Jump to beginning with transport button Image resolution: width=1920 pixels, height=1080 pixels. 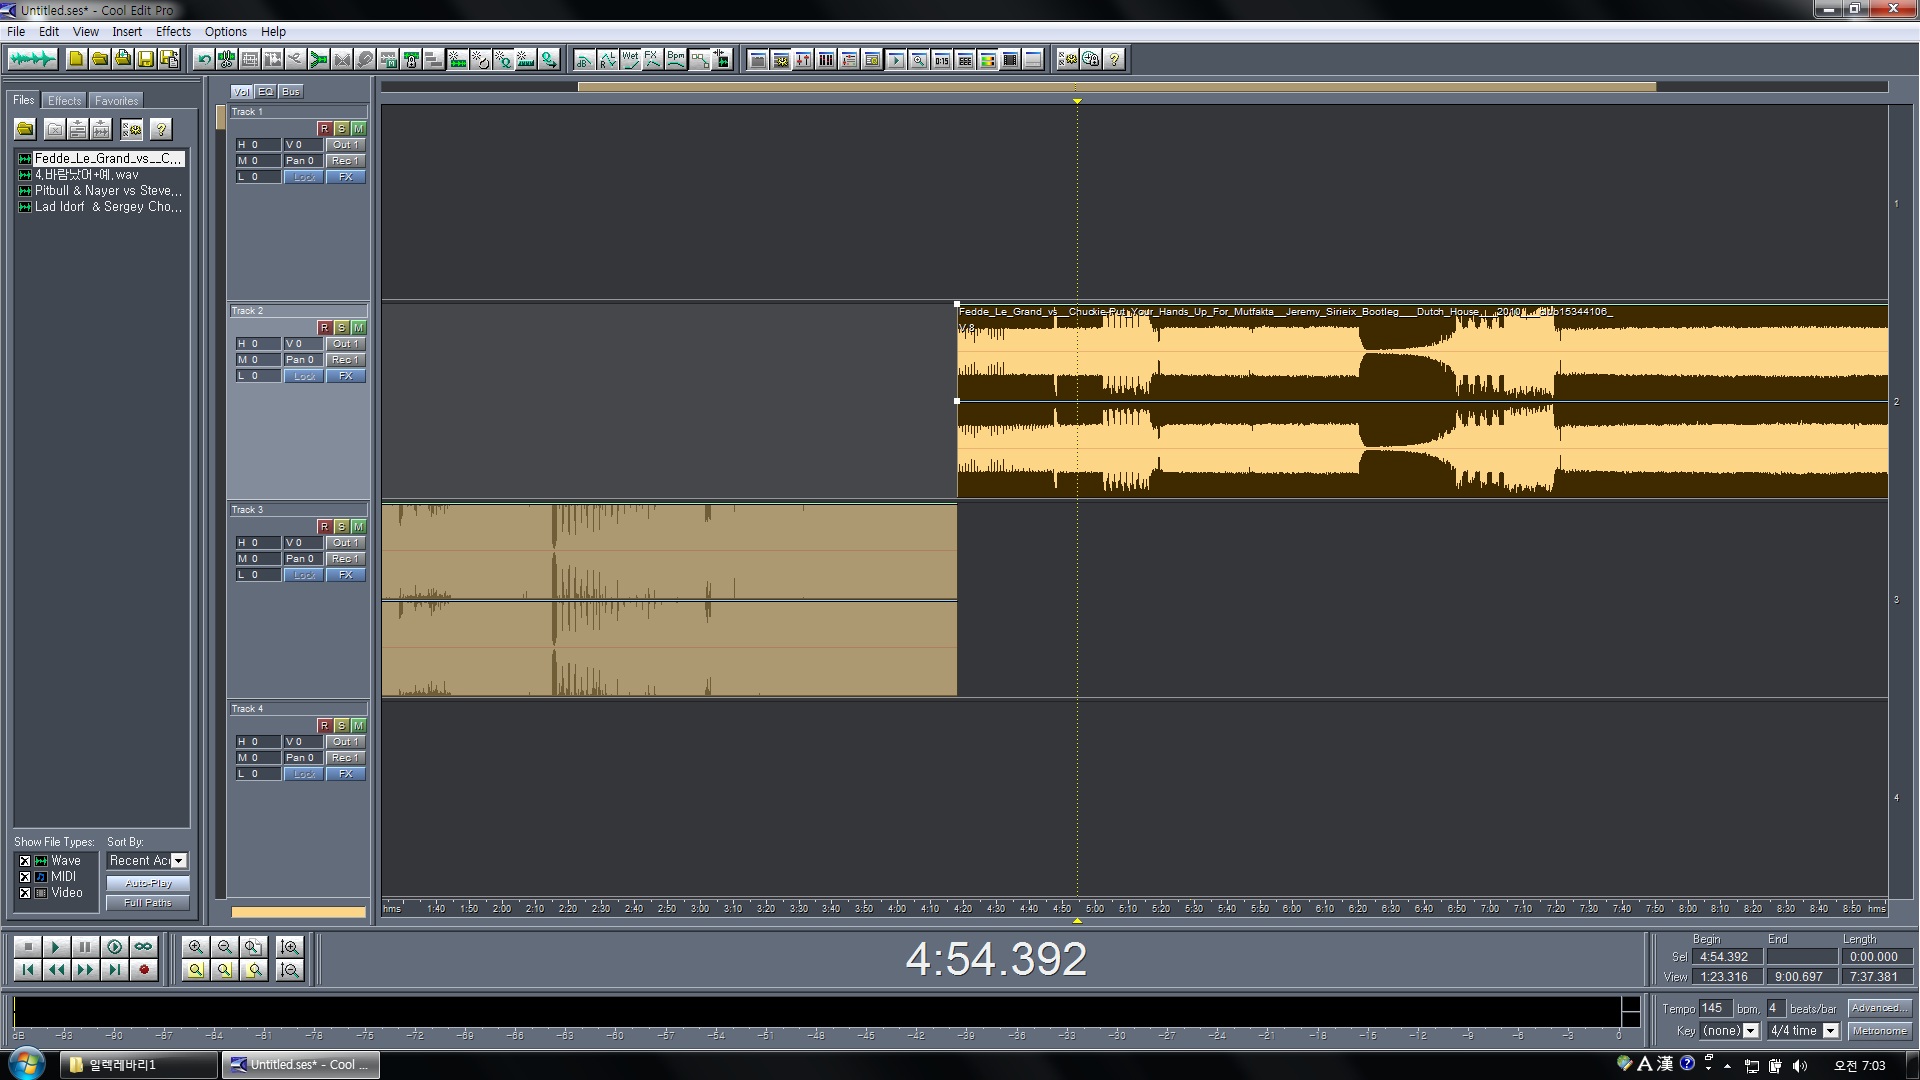(28, 969)
